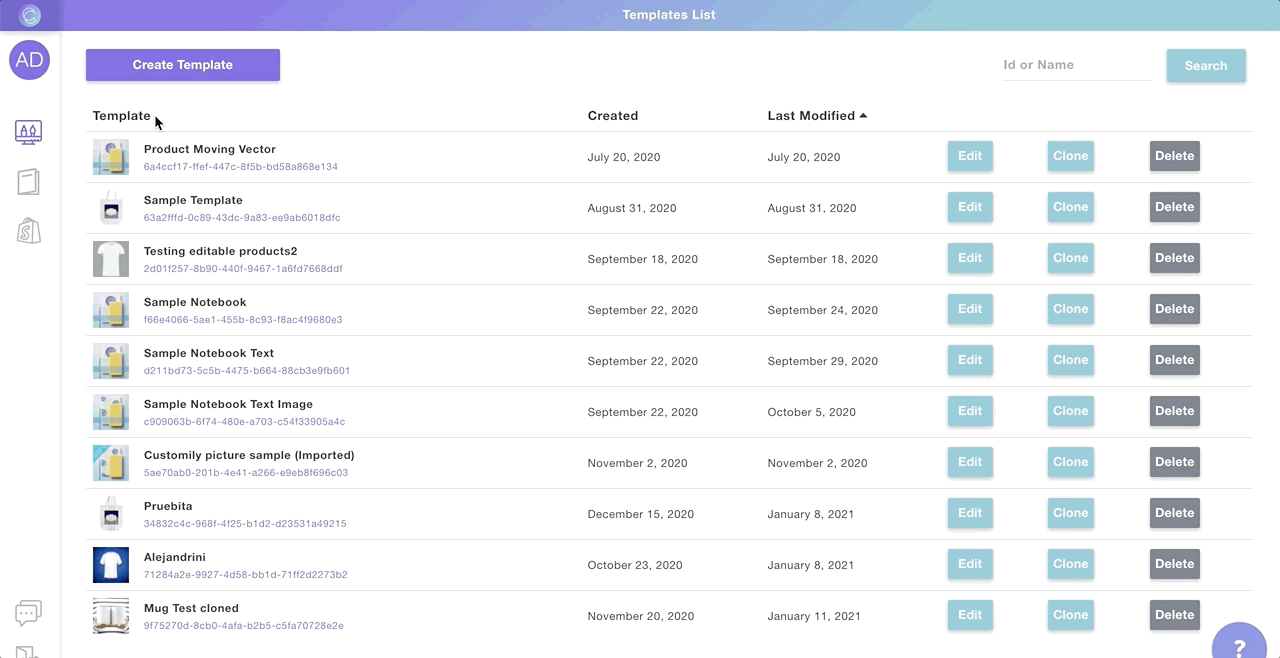The image size is (1280, 658).
Task: Click the Search button
Action: (x=1205, y=66)
